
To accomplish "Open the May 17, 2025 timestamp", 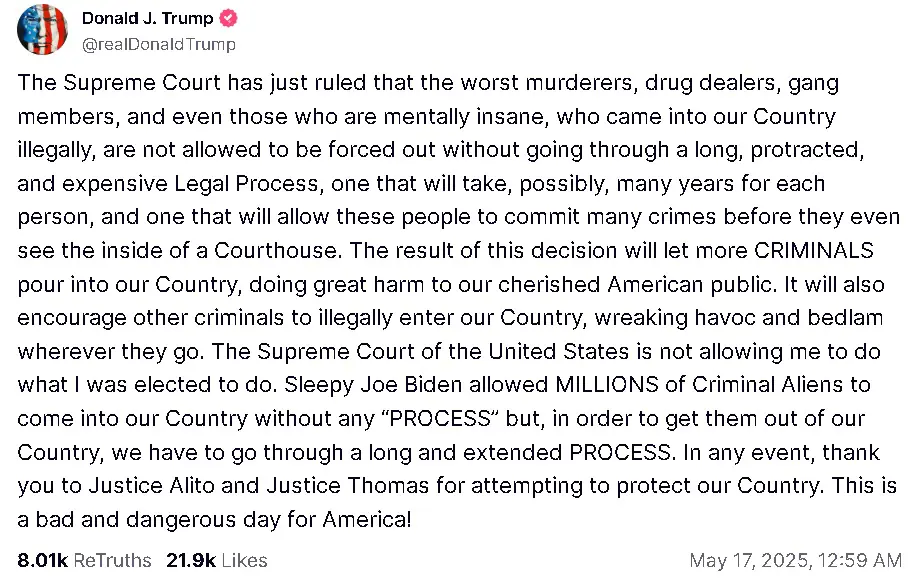I will [795, 560].
